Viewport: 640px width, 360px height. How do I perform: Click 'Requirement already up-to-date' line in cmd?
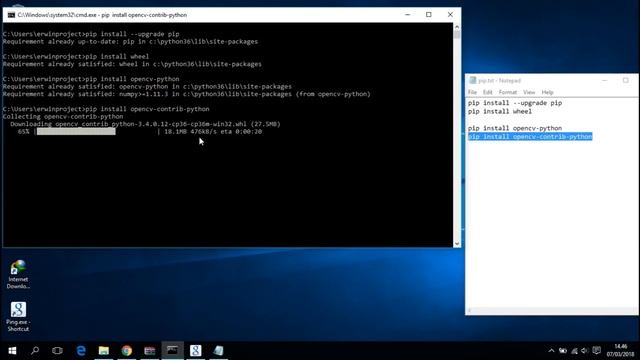pyautogui.click(x=130, y=41)
